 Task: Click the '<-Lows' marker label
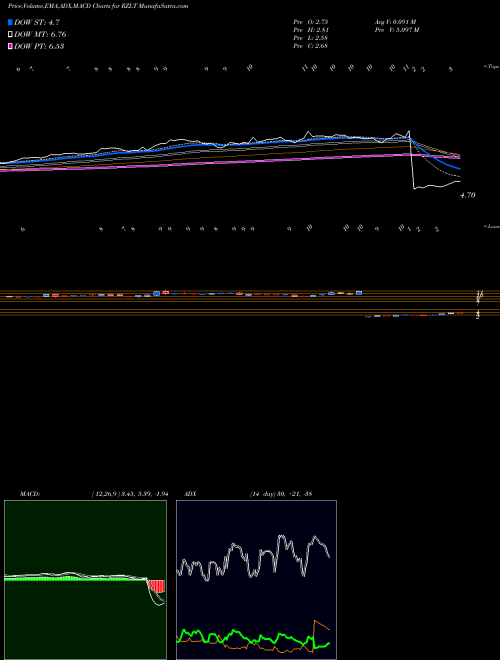(491, 226)
